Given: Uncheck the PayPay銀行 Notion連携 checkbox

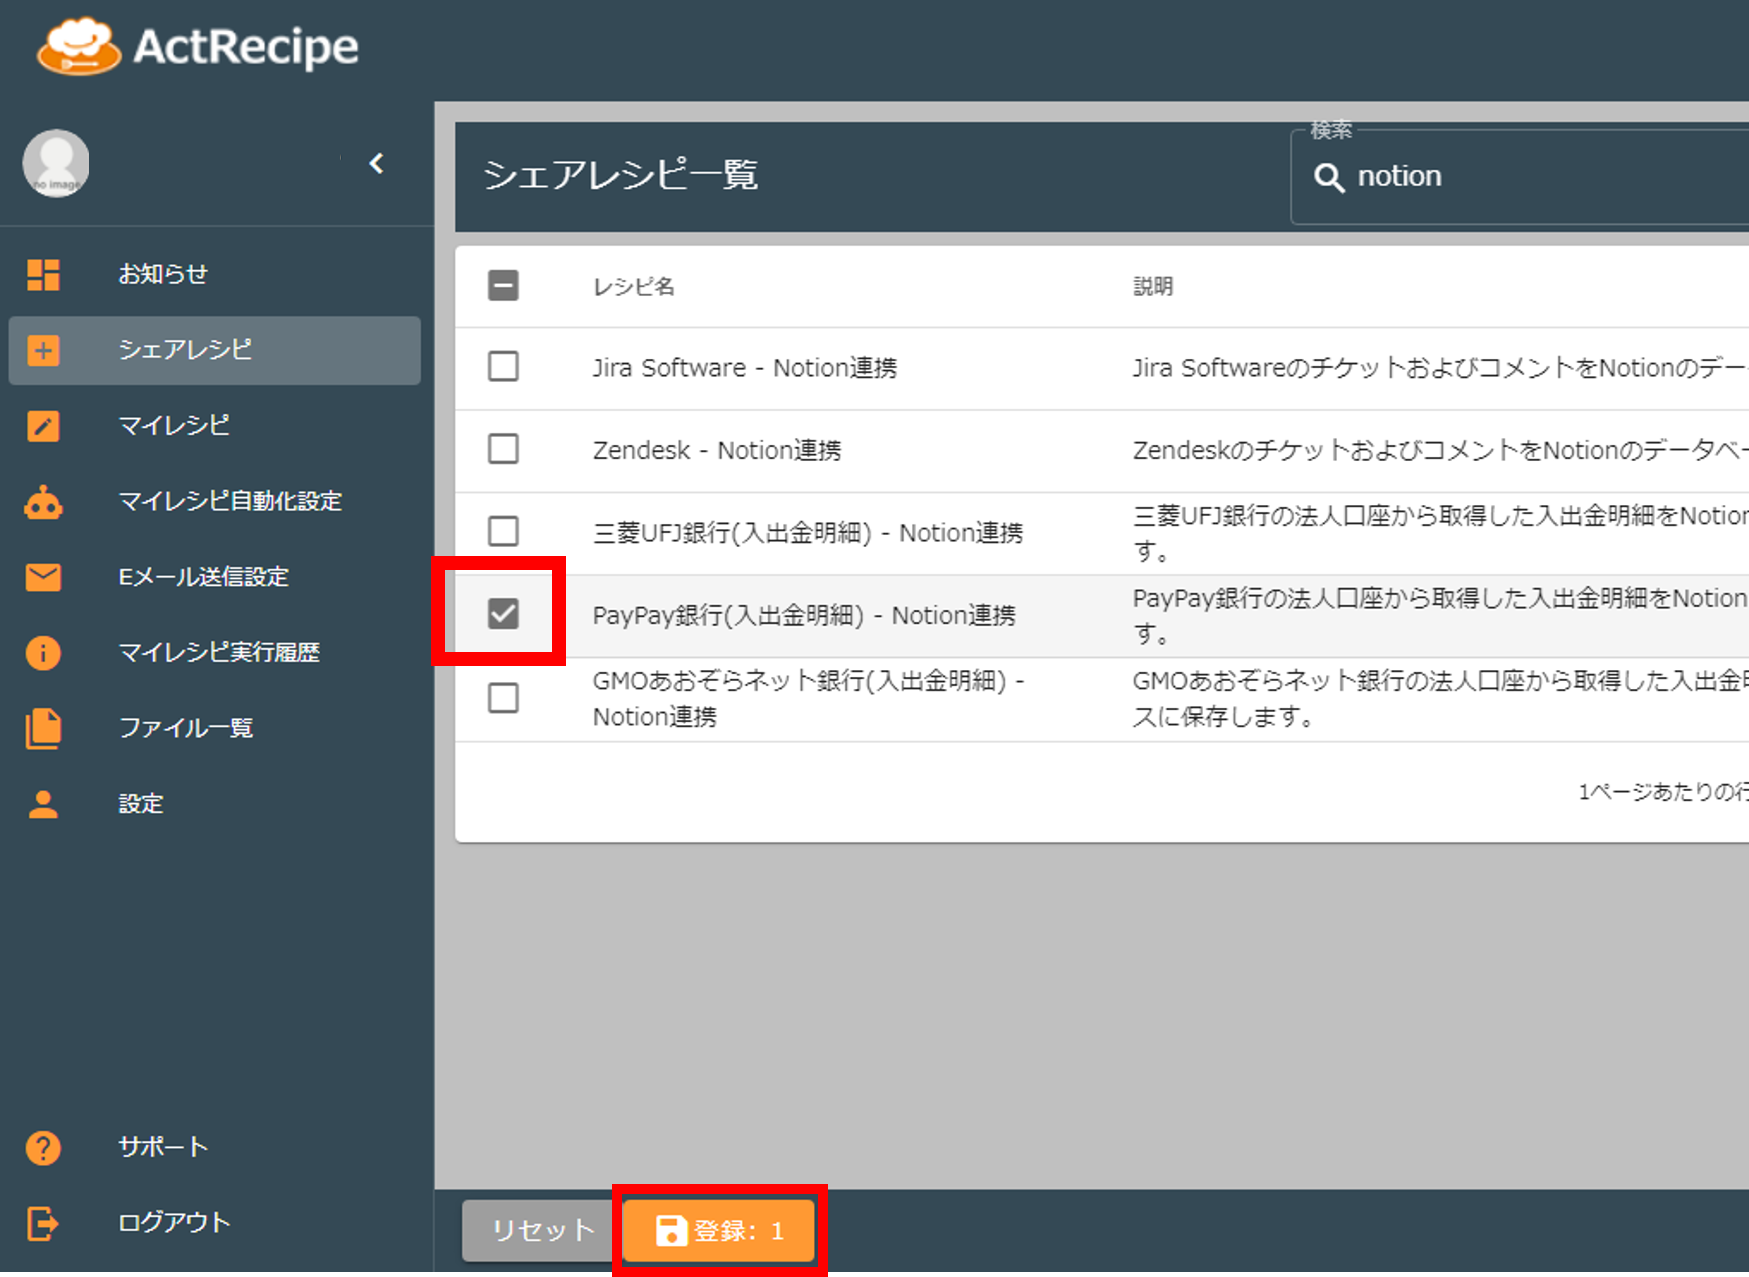Looking at the screenshot, I should coord(503,613).
